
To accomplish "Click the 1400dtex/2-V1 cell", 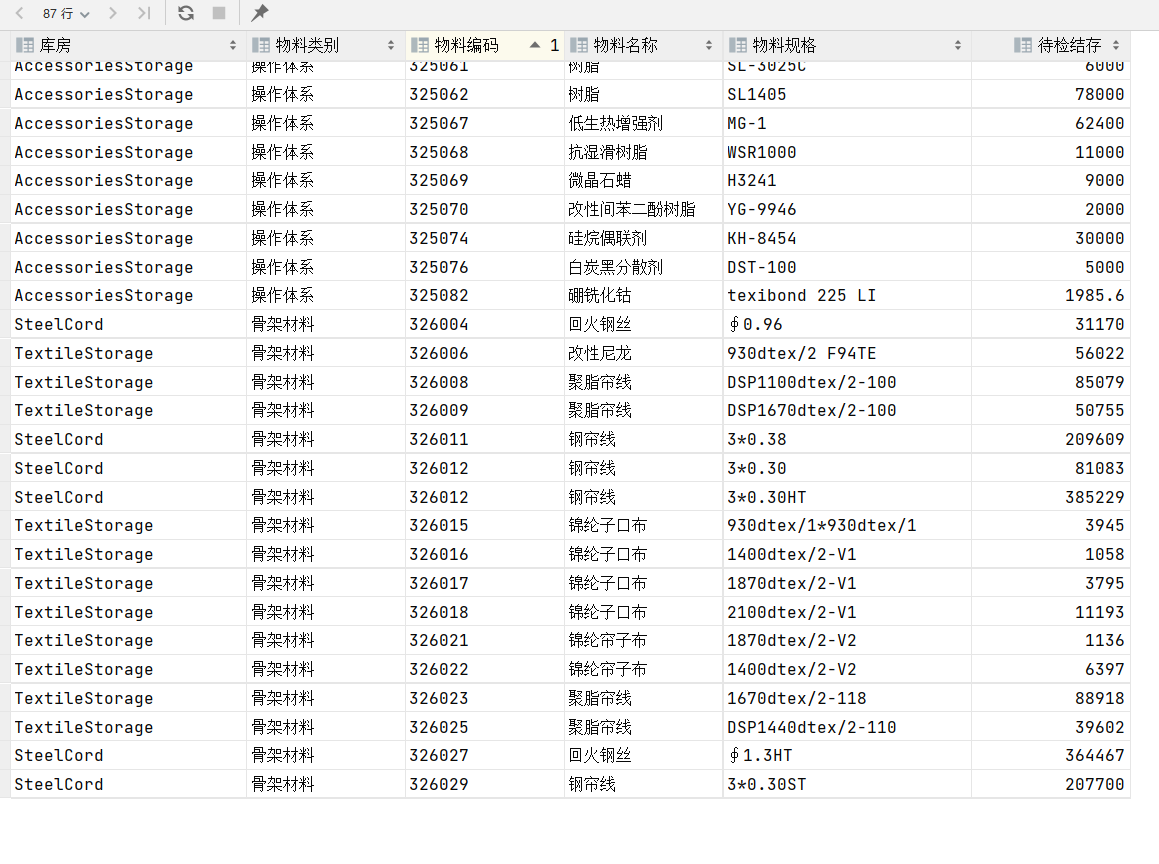I will [x=847, y=554].
